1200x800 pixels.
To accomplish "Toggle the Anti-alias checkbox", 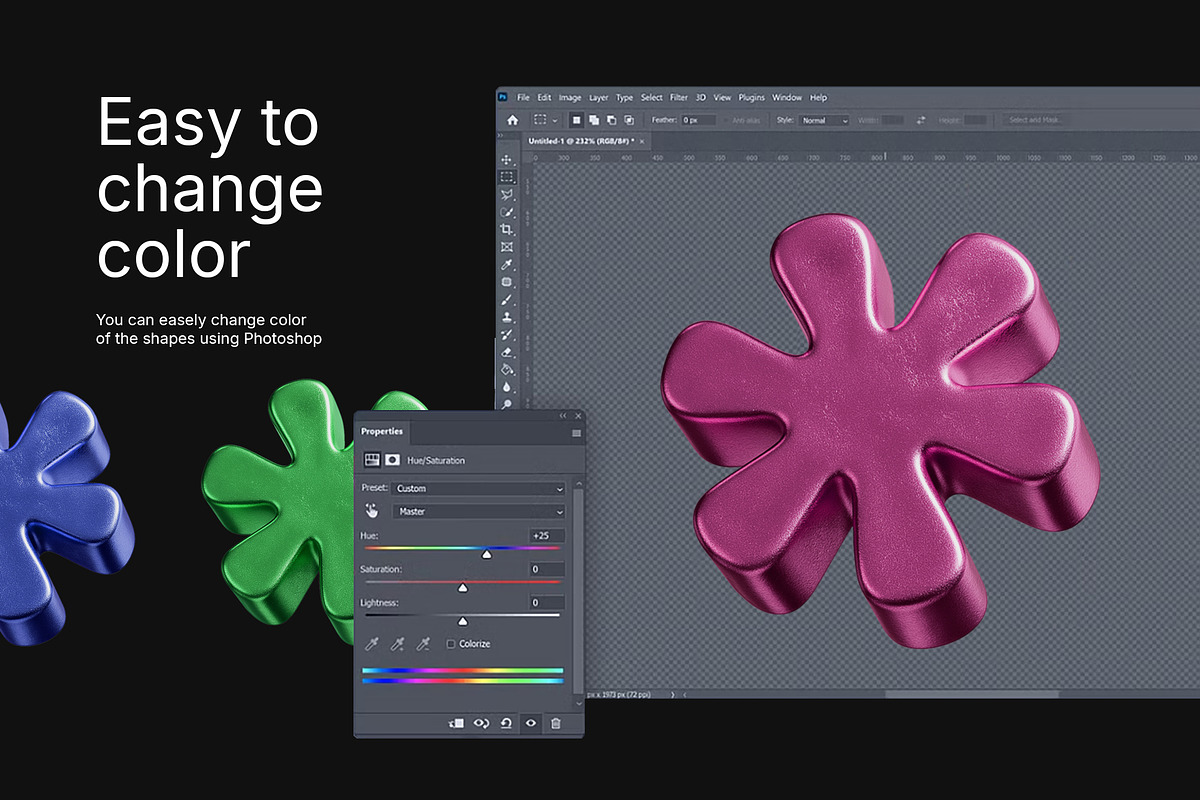I will (726, 120).
